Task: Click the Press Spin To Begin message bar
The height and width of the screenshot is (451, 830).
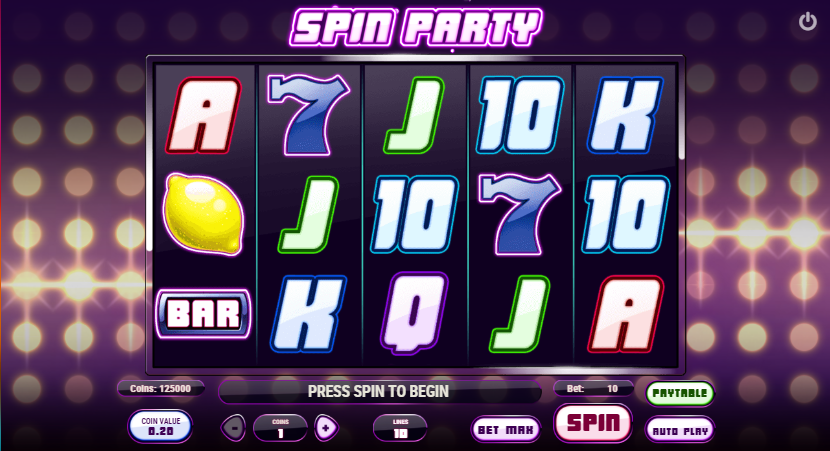Action: (x=380, y=392)
